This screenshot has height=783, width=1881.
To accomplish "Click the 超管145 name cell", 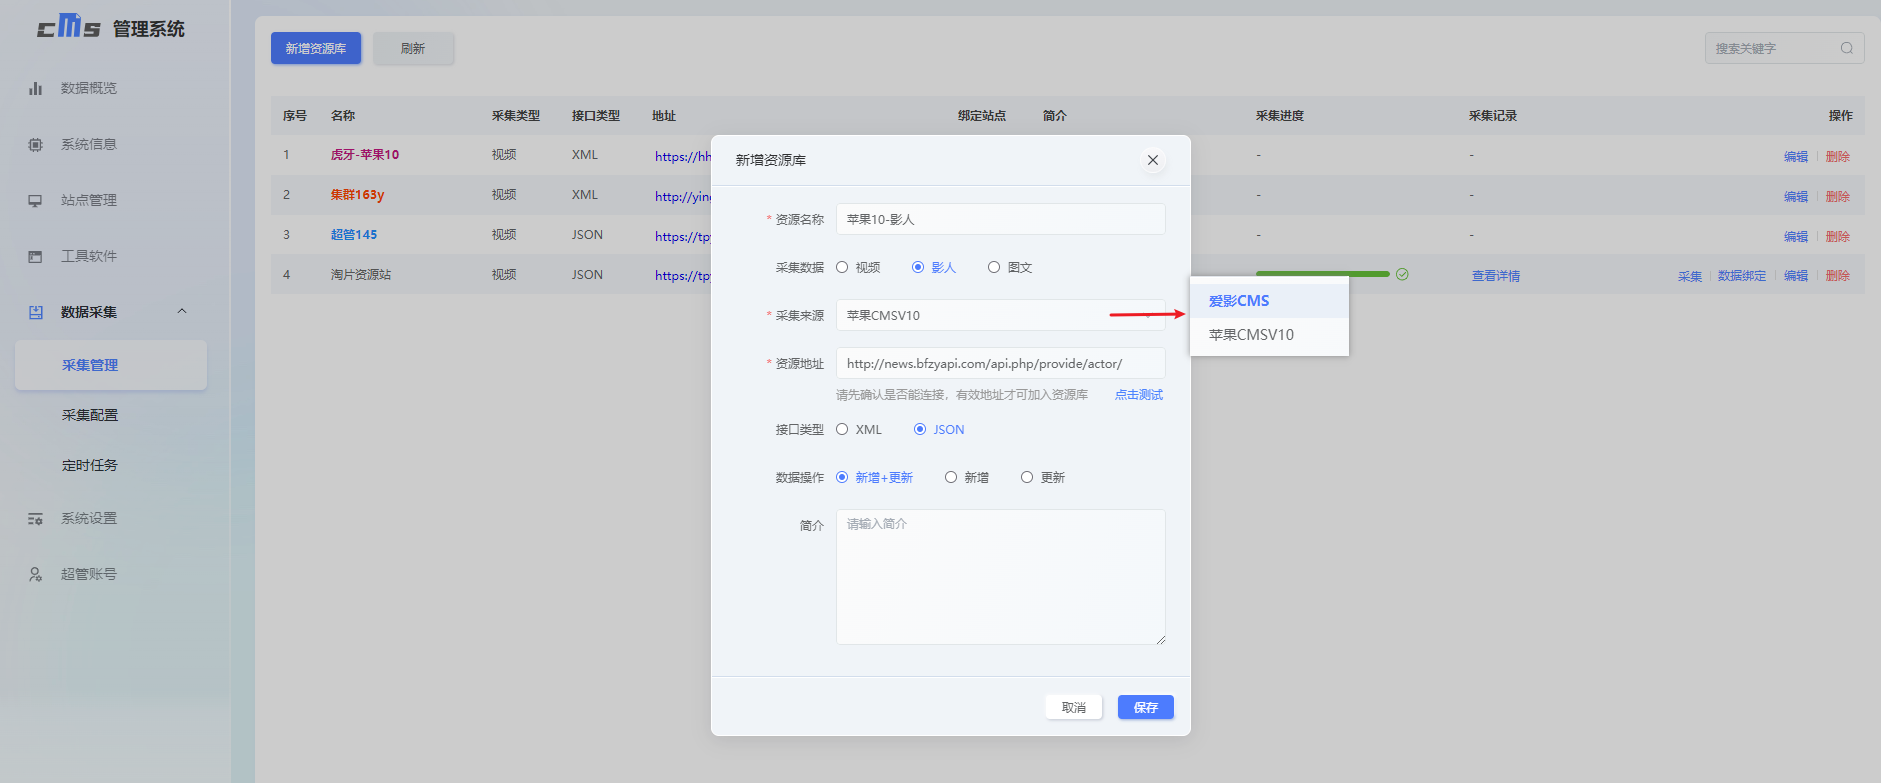I will tap(354, 235).
